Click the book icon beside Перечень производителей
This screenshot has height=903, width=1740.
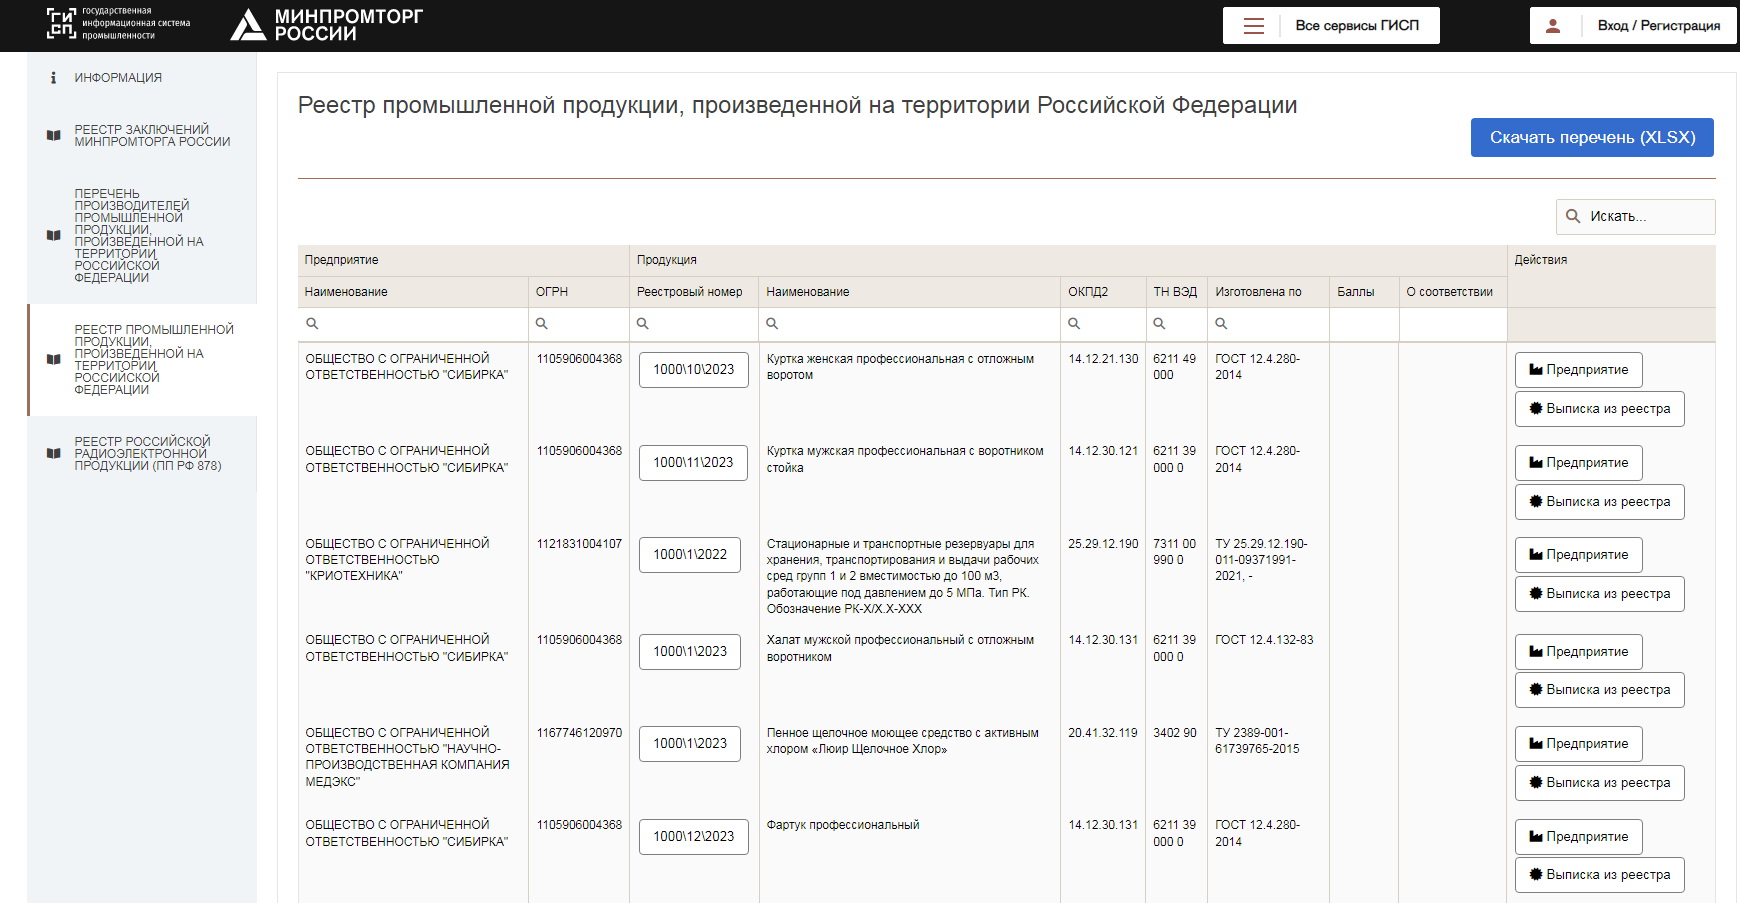coord(54,236)
